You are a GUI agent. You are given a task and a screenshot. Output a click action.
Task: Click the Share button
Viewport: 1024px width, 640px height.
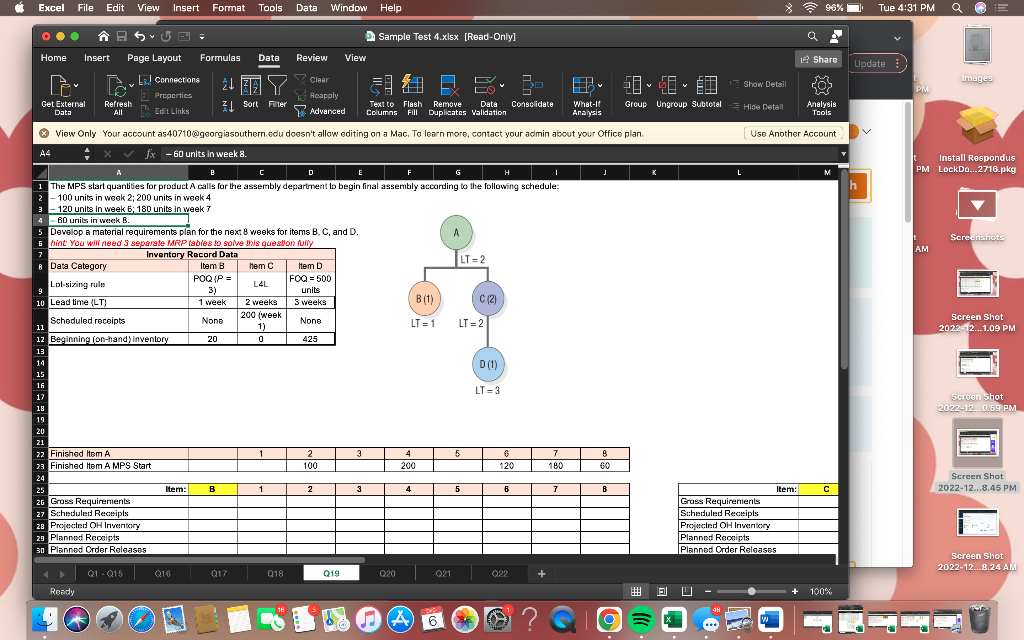(819, 58)
